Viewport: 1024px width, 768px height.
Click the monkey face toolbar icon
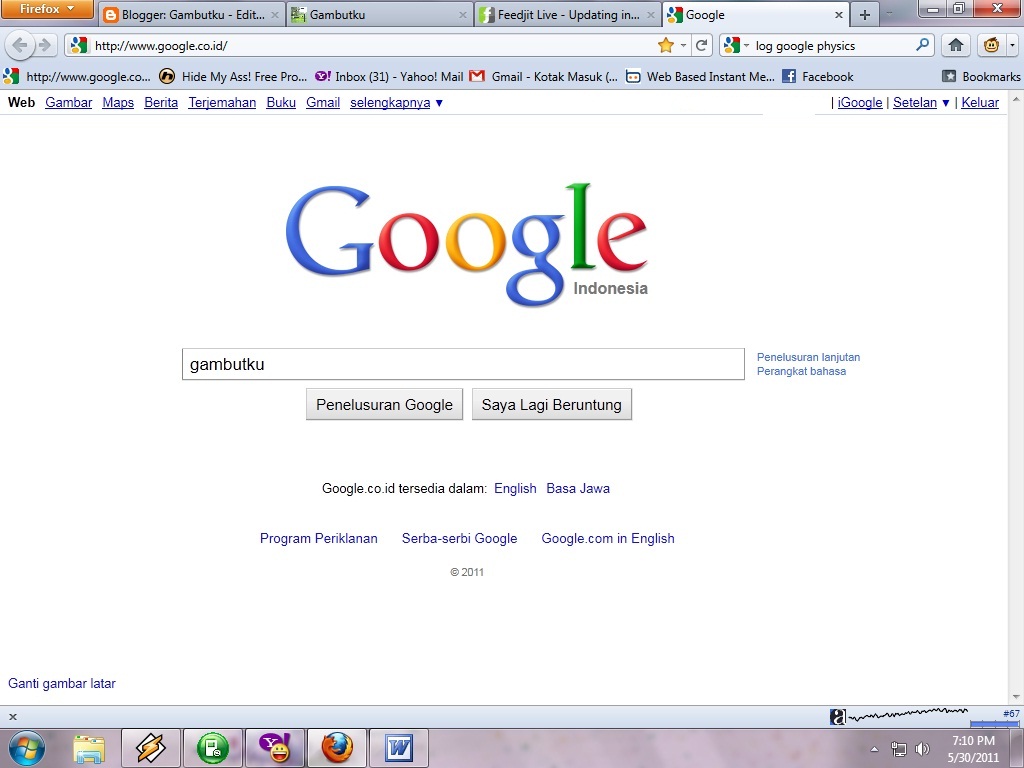[991, 45]
